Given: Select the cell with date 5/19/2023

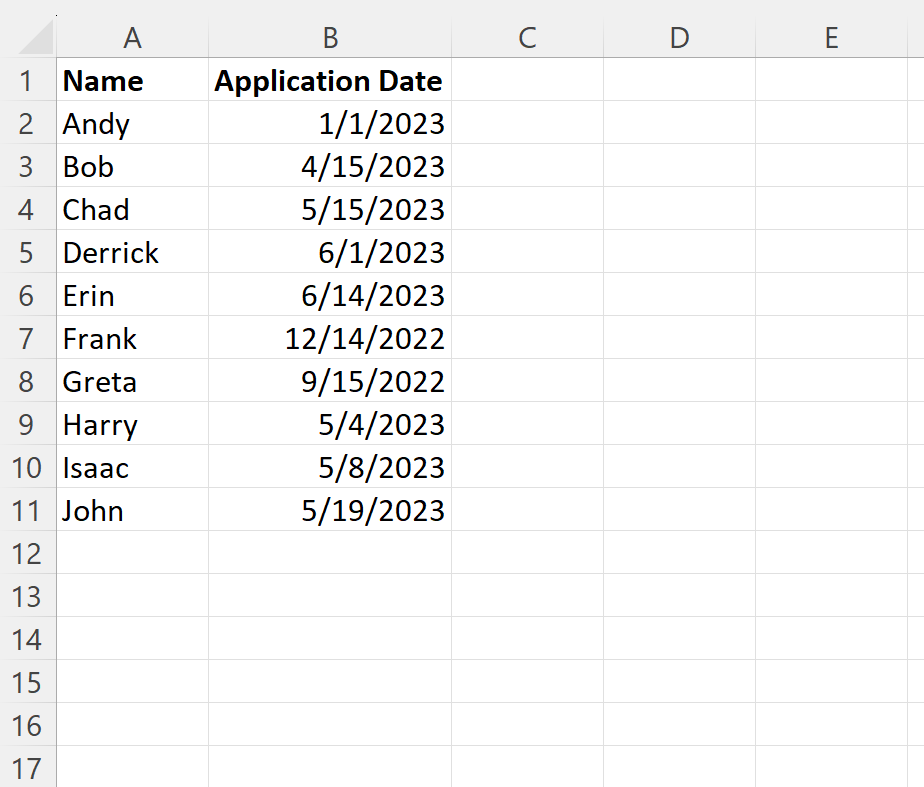Looking at the screenshot, I should [330, 510].
